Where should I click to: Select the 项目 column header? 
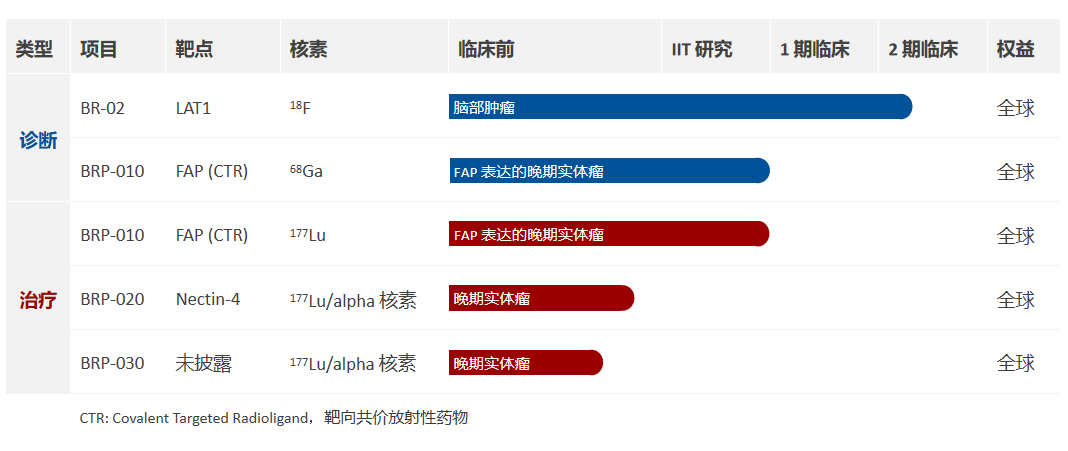click(99, 50)
